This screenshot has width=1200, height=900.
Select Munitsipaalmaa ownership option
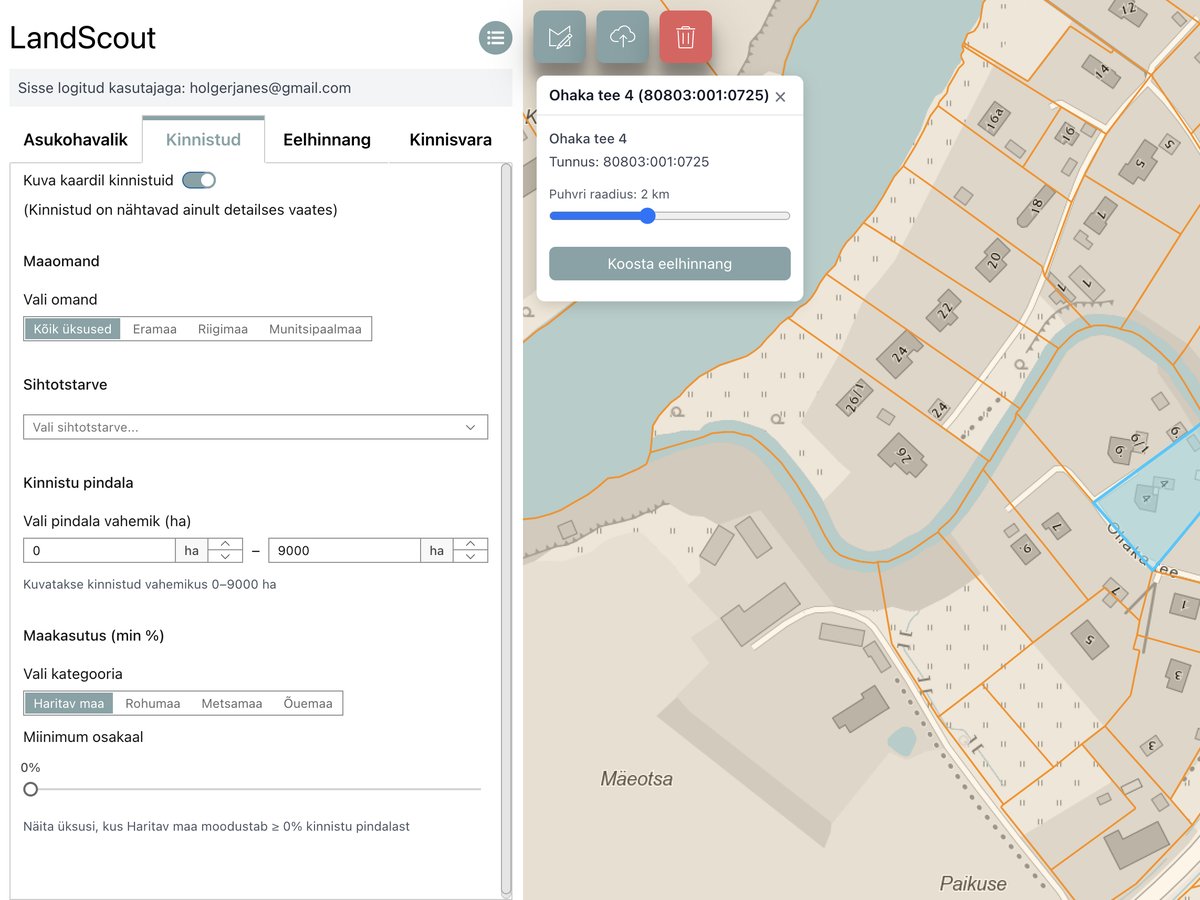click(x=315, y=329)
